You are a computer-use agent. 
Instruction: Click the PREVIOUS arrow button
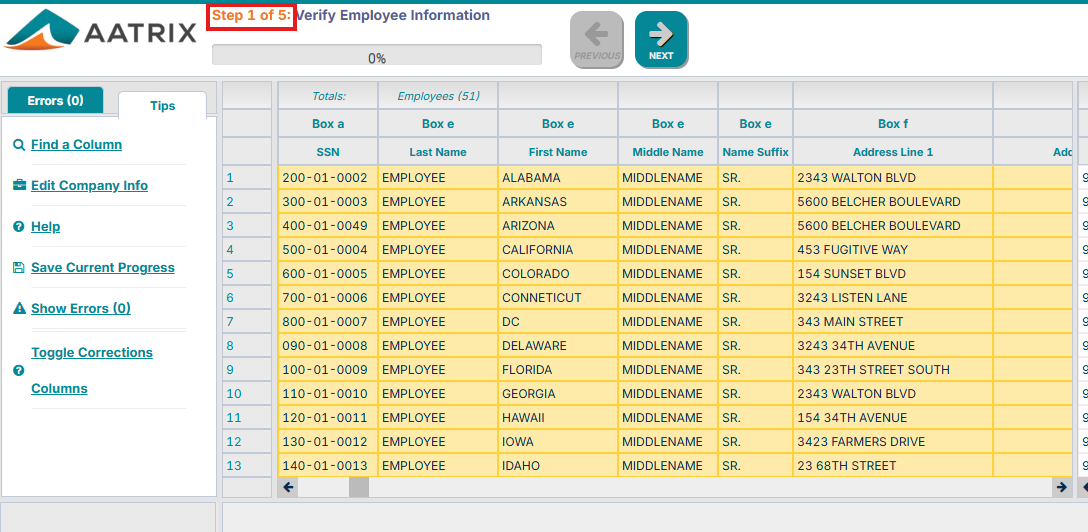tap(597, 40)
